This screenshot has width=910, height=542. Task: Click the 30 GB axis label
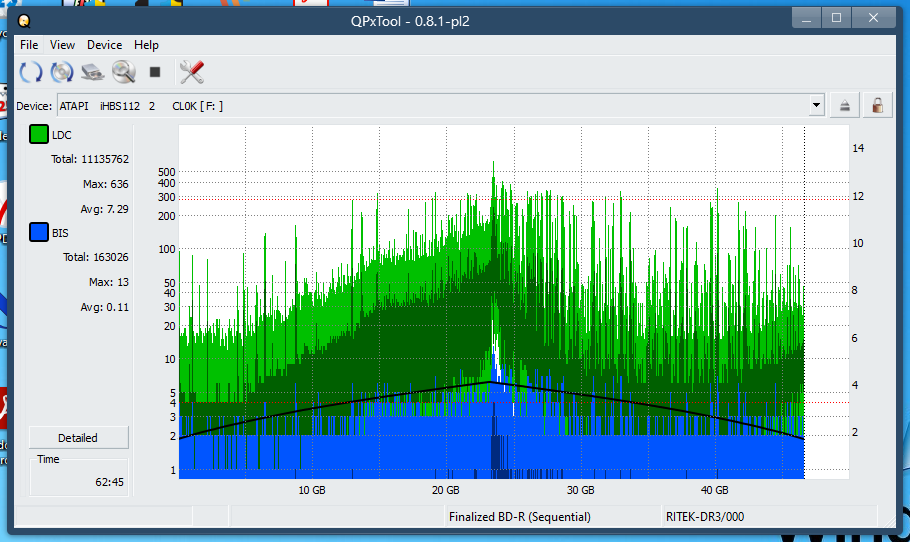580,490
